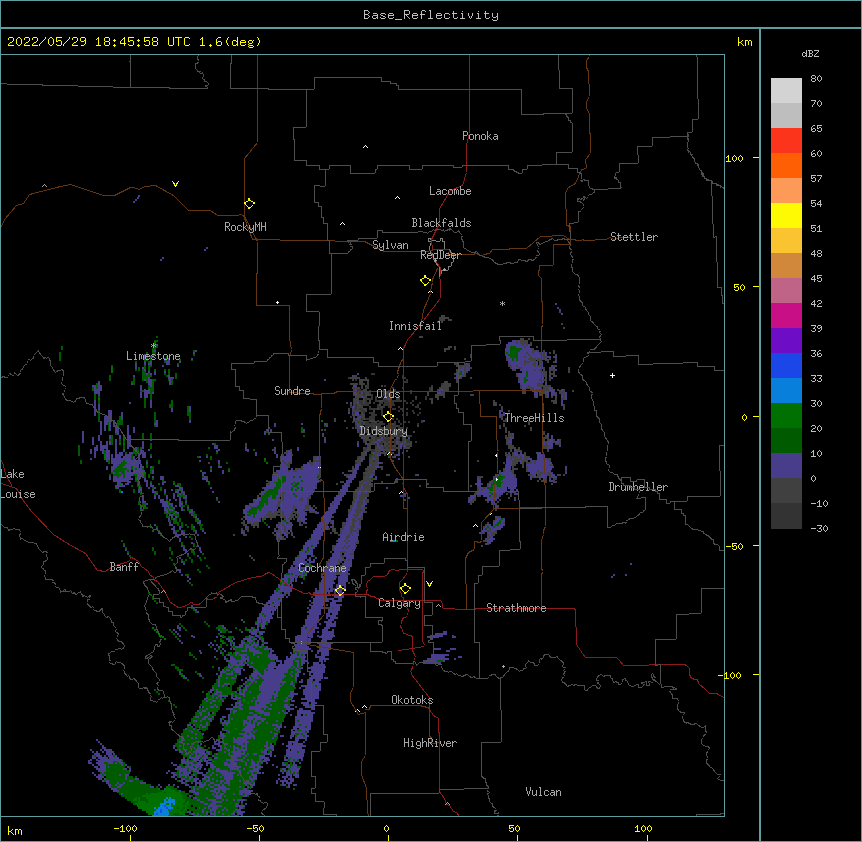The width and height of the screenshot is (862, 842).
Task: Click the white asterisk marker east of Innisfail
Action: coord(502,304)
